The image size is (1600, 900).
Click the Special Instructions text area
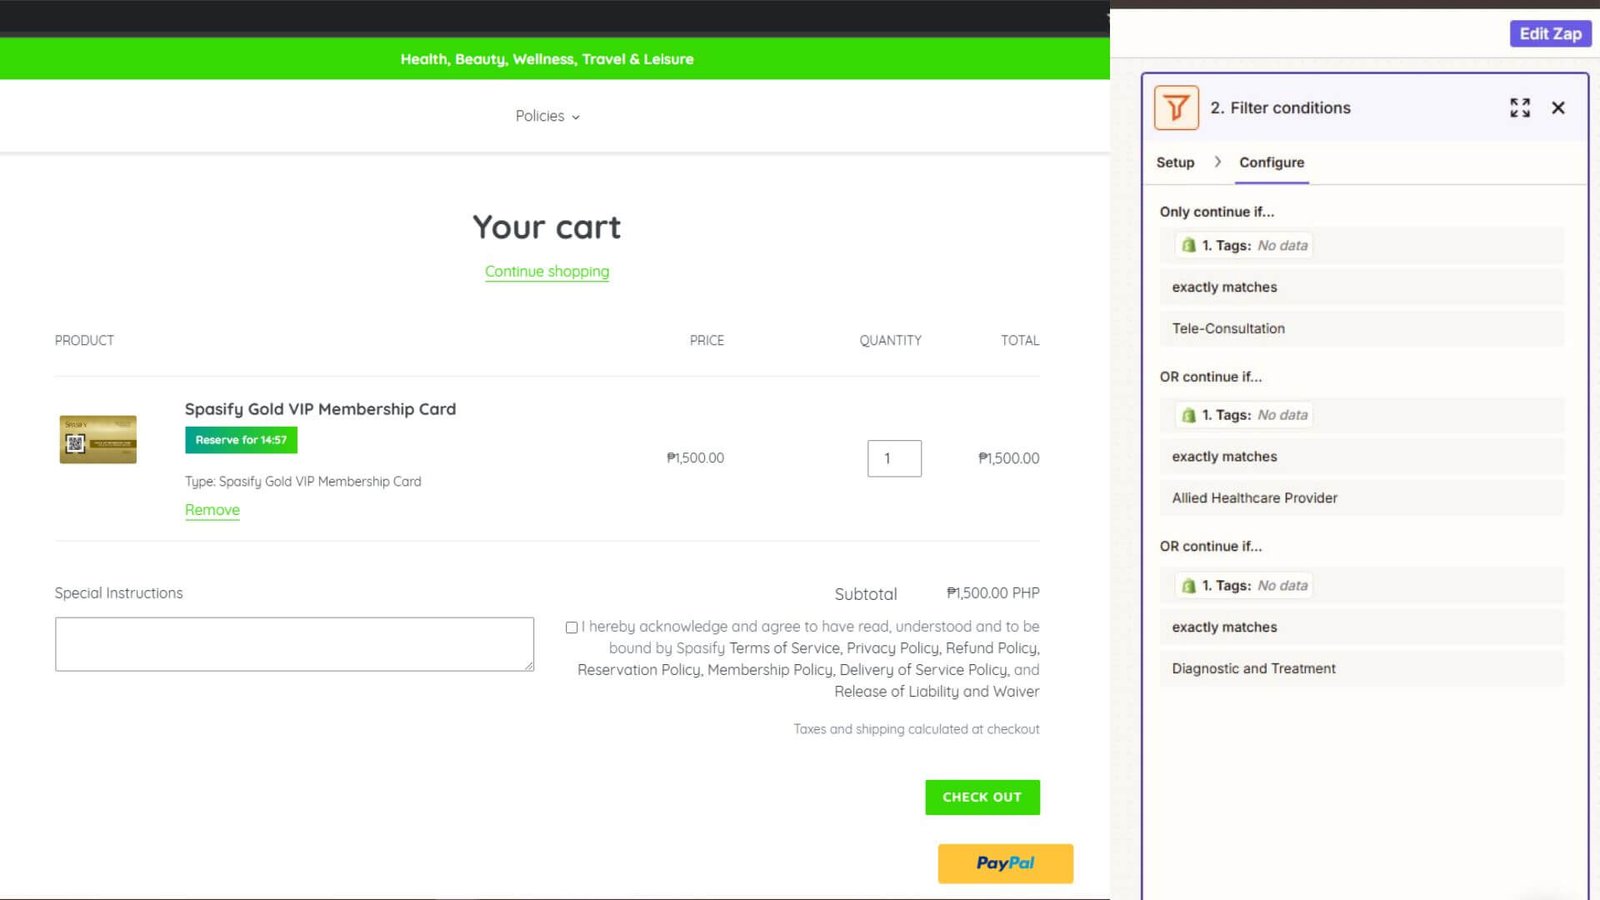pyautogui.click(x=294, y=644)
